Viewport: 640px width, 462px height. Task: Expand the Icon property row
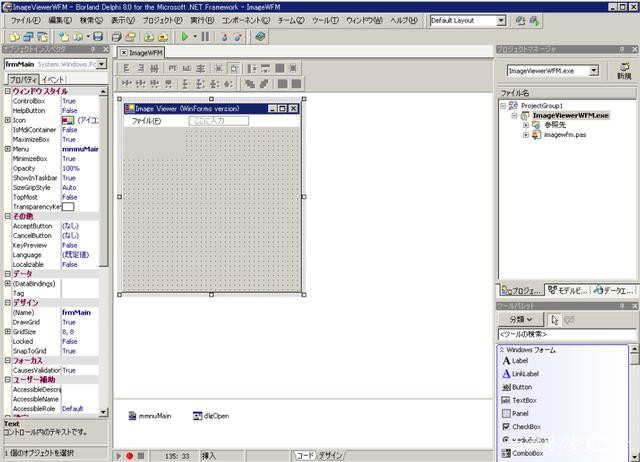[7, 120]
